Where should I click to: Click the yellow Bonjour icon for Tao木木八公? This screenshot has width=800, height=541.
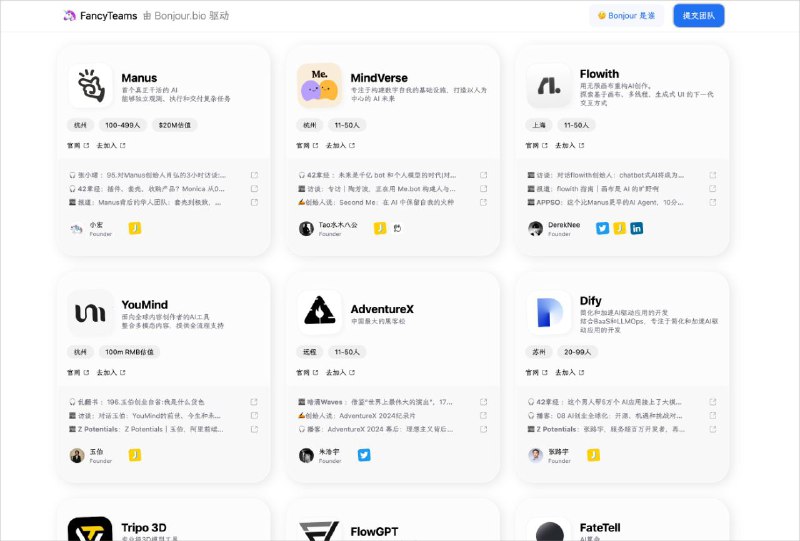point(380,228)
